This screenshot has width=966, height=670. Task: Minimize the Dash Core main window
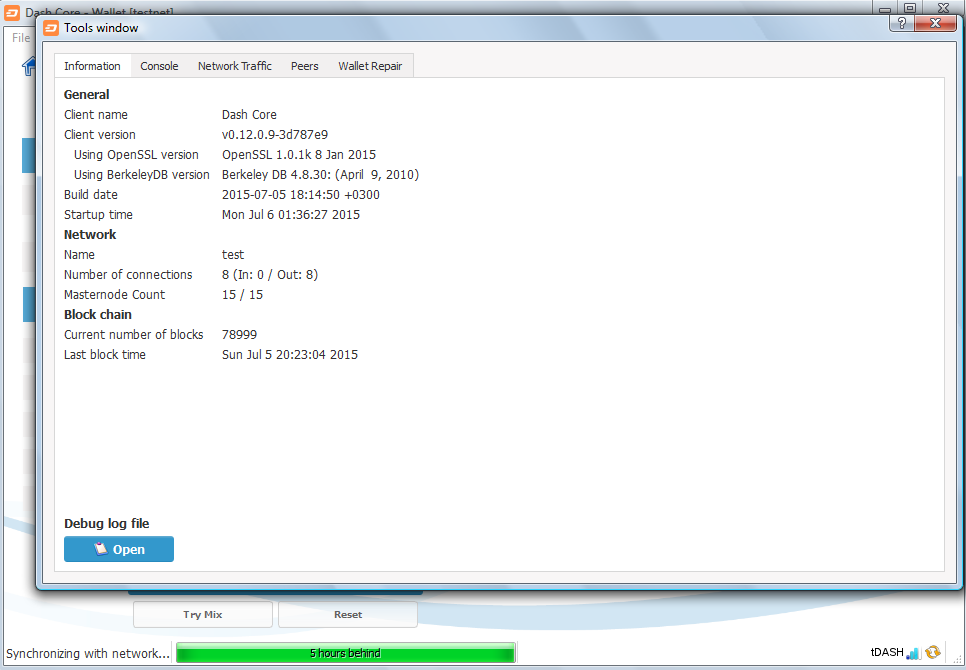(885, 8)
